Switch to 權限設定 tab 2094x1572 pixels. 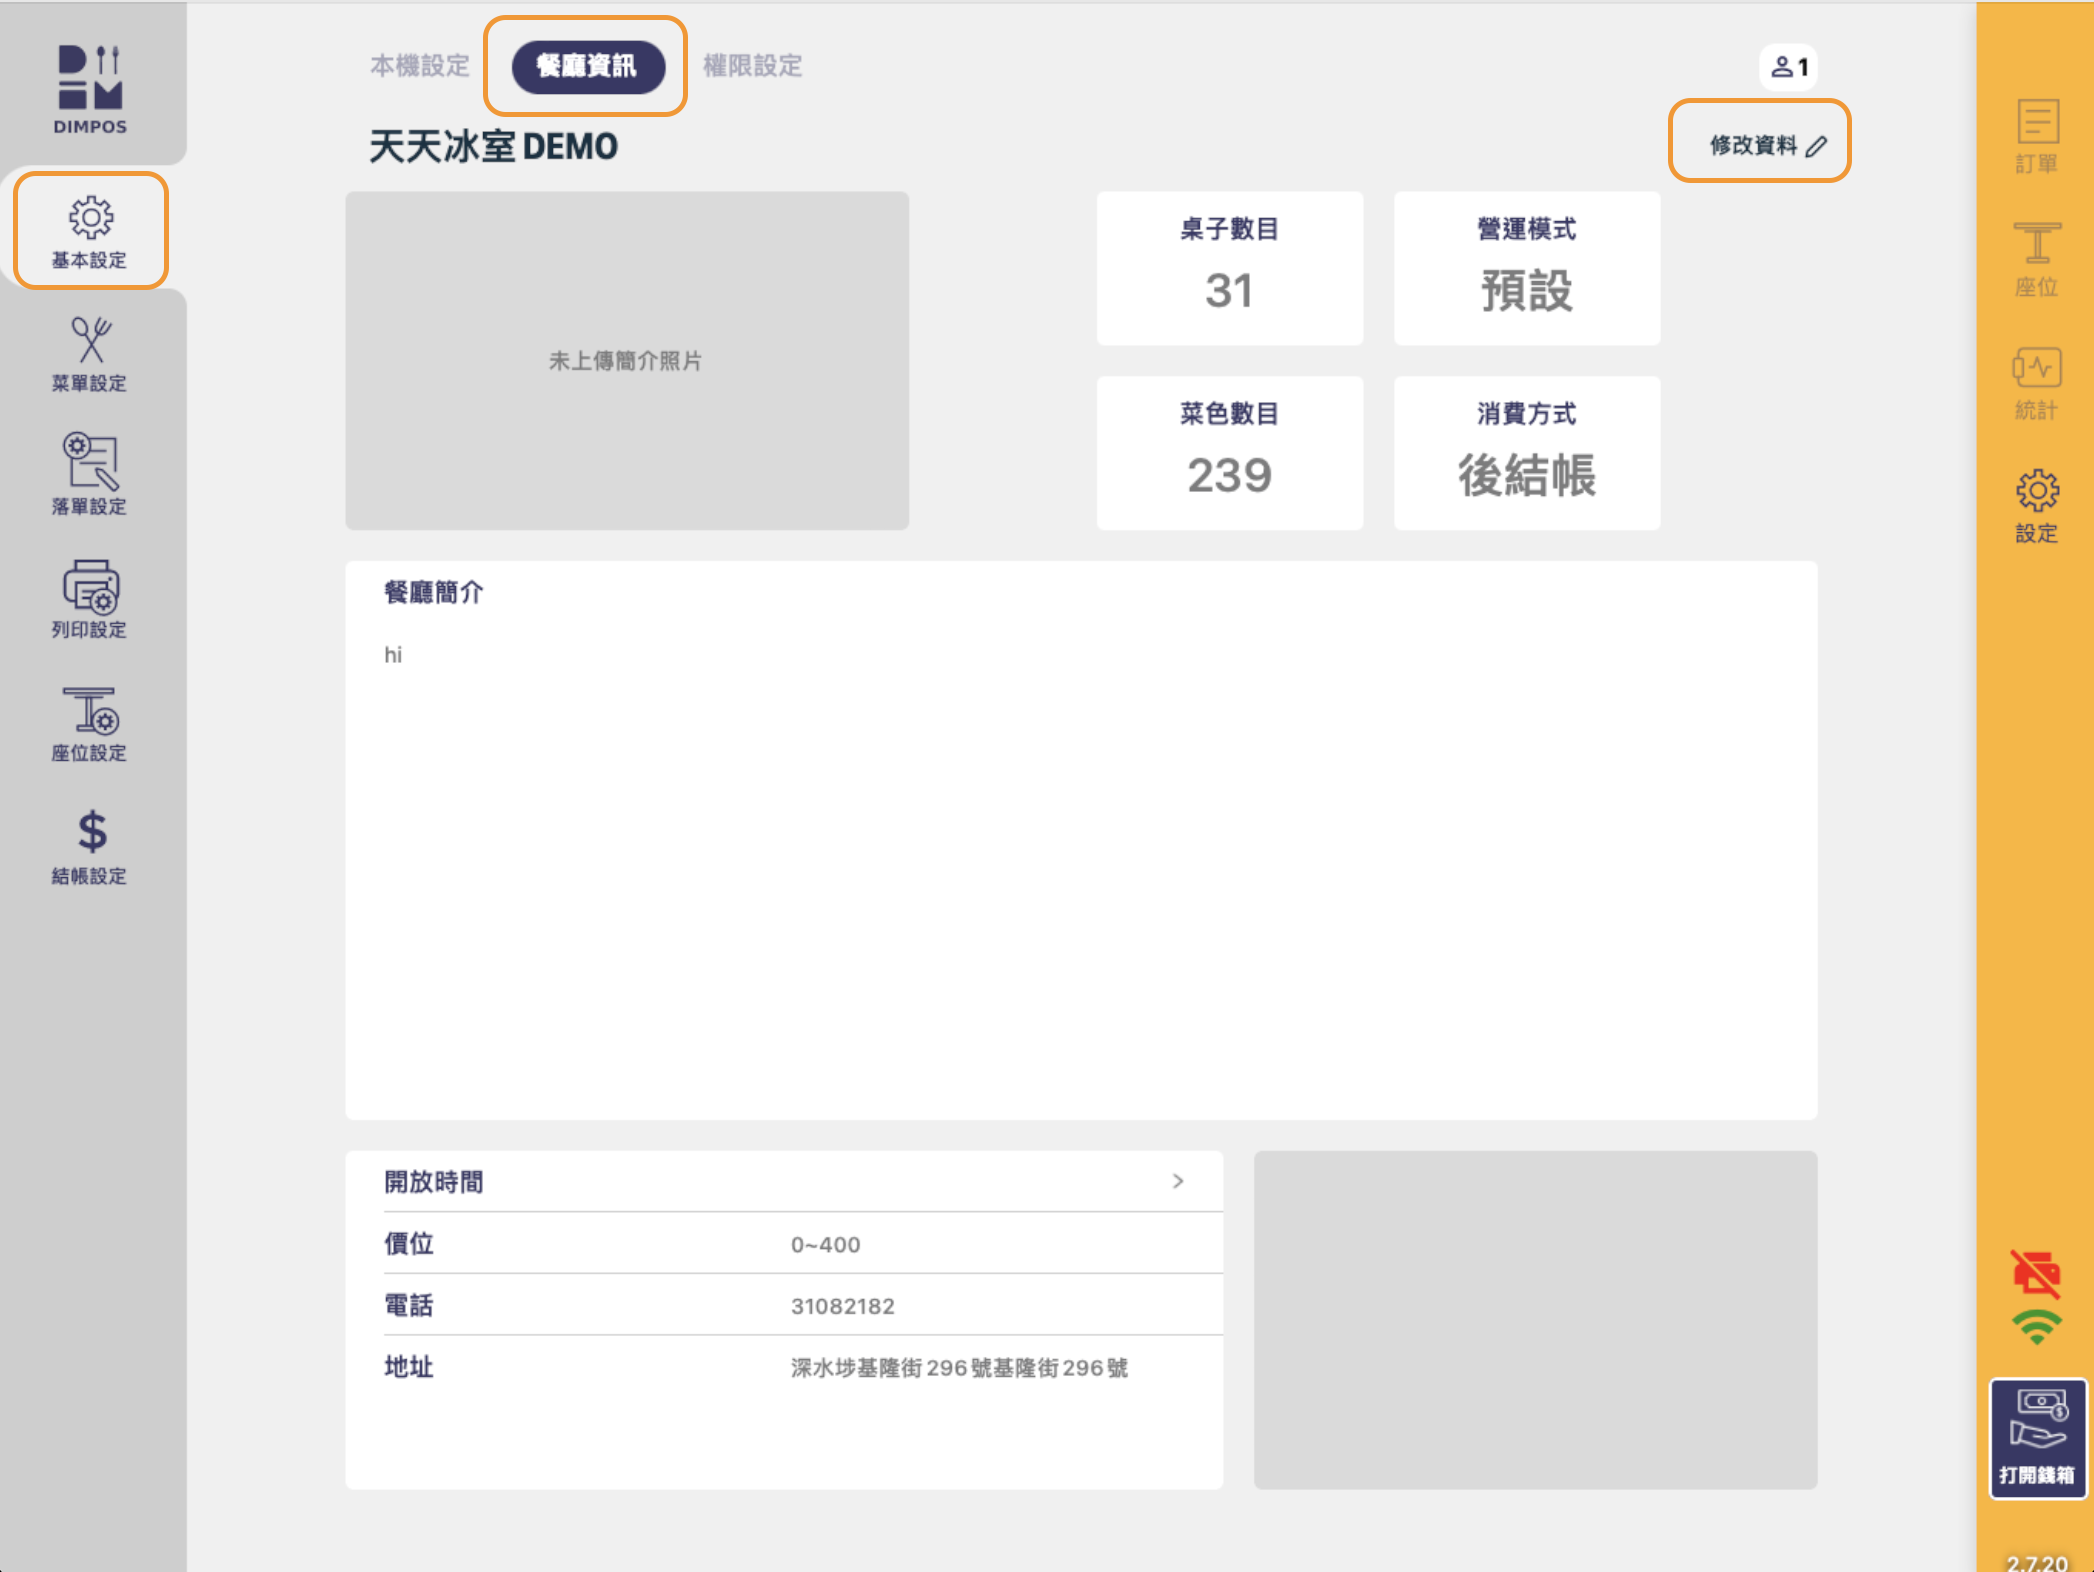752,66
